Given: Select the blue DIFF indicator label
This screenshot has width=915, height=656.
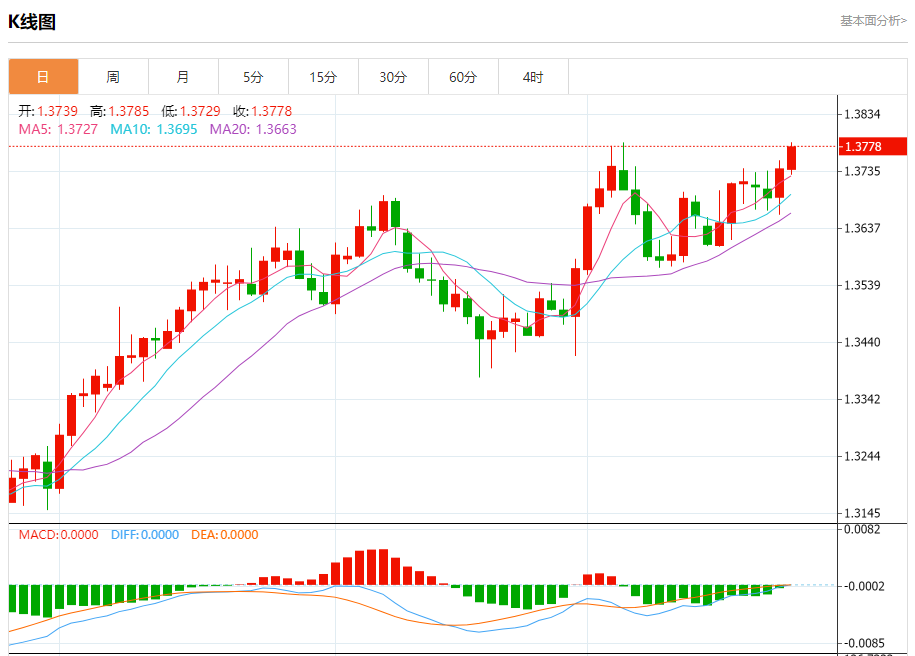Looking at the screenshot, I should [143, 535].
